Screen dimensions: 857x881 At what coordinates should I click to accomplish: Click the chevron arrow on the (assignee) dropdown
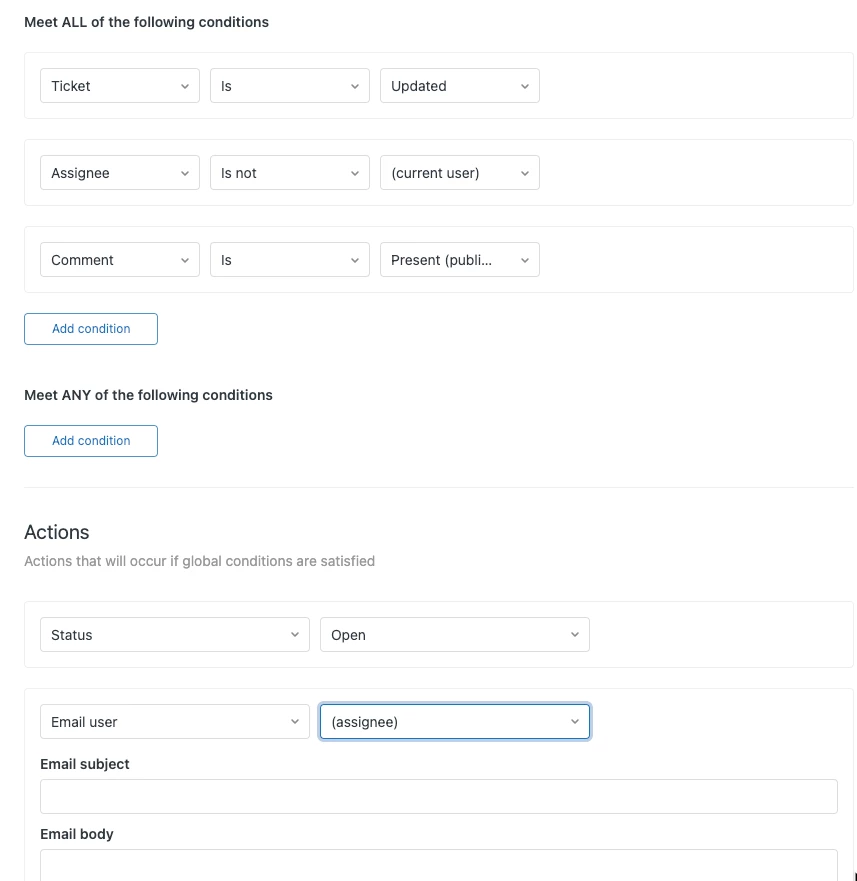574,721
